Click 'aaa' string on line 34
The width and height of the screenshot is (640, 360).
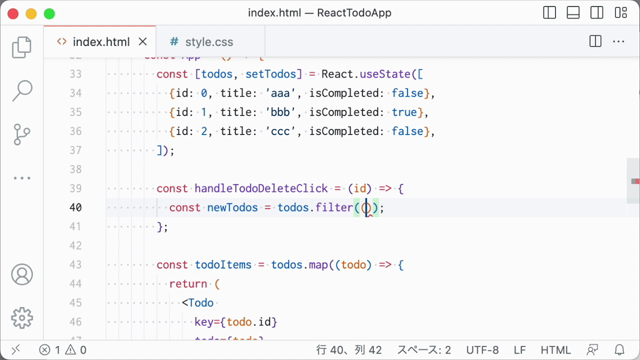click(x=280, y=93)
